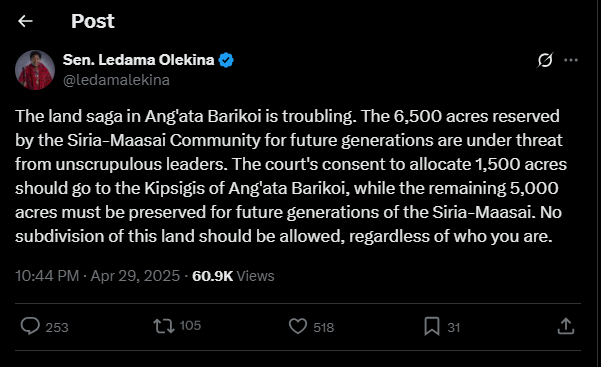Open the three-dot More options menu
Image resolution: width=601 pixels, height=367 pixels.
pos(571,60)
